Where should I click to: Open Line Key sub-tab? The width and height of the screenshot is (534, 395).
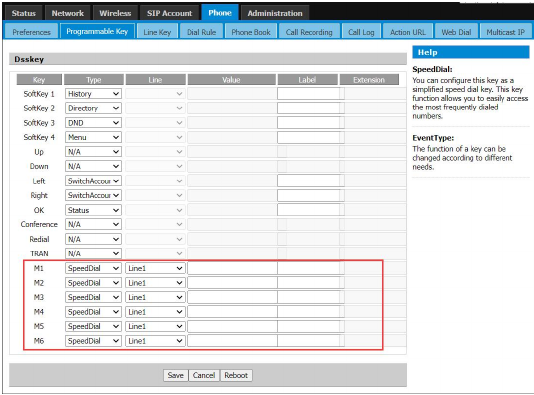coord(157,32)
